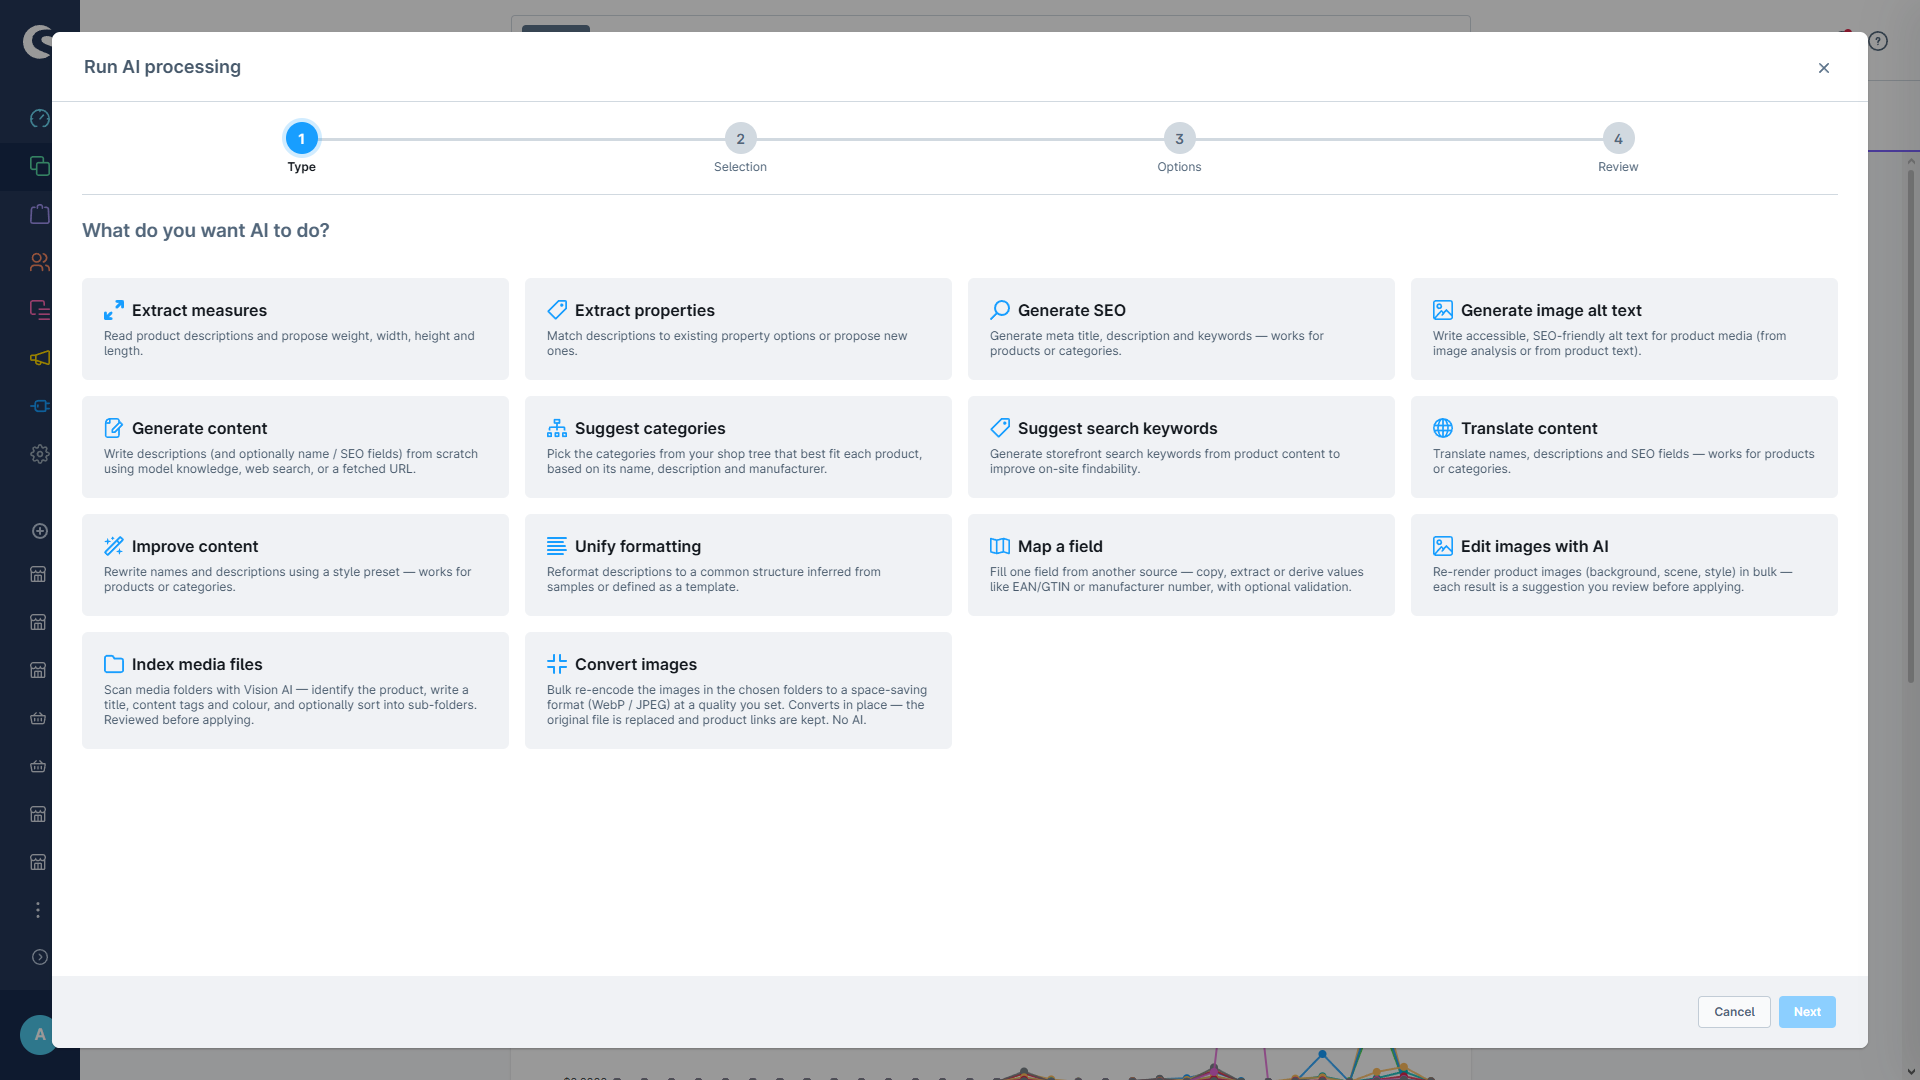
Task: Click the Generate content description text
Action: click(291, 461)
